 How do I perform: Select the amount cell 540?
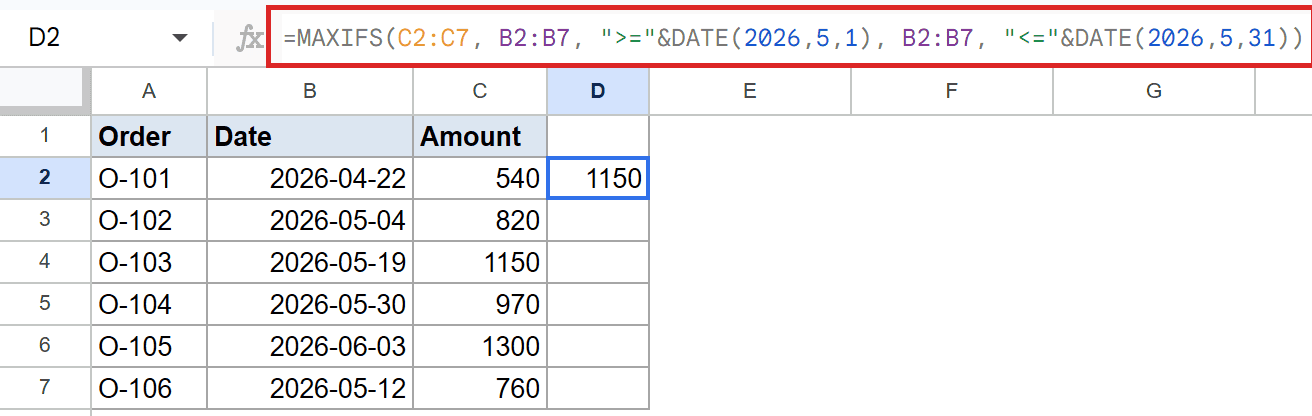480,178
